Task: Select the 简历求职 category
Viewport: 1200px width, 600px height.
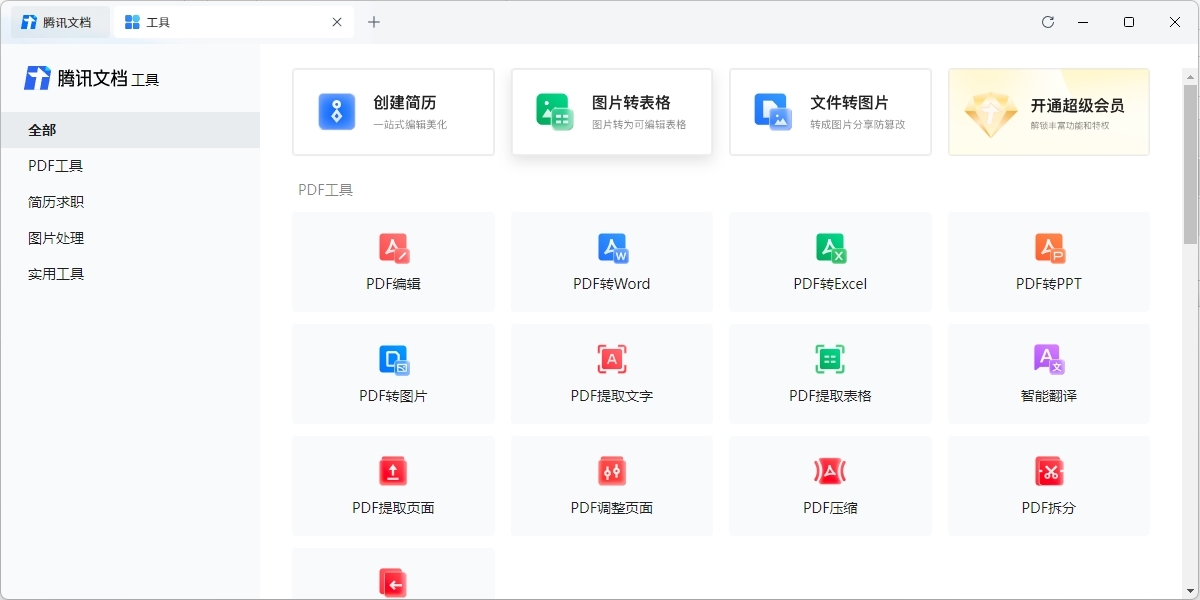Action: (55, 202)
